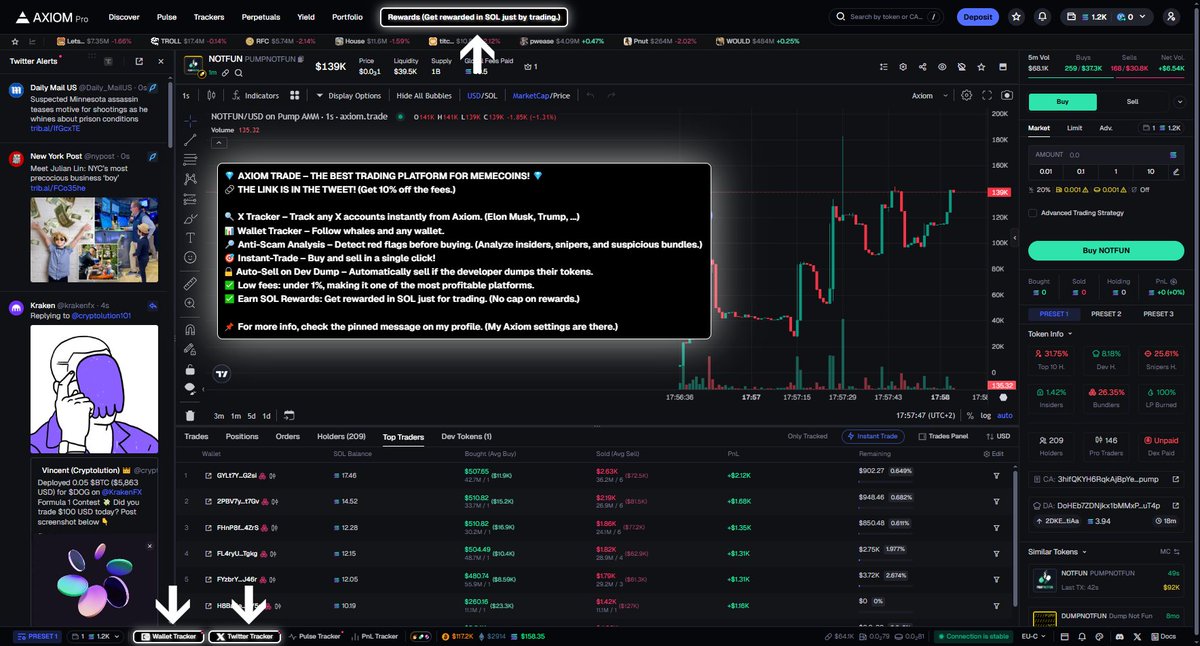Select the PRESET 2 tab
This screenshot has height=646, width=1200.
tap(1105, 314)
